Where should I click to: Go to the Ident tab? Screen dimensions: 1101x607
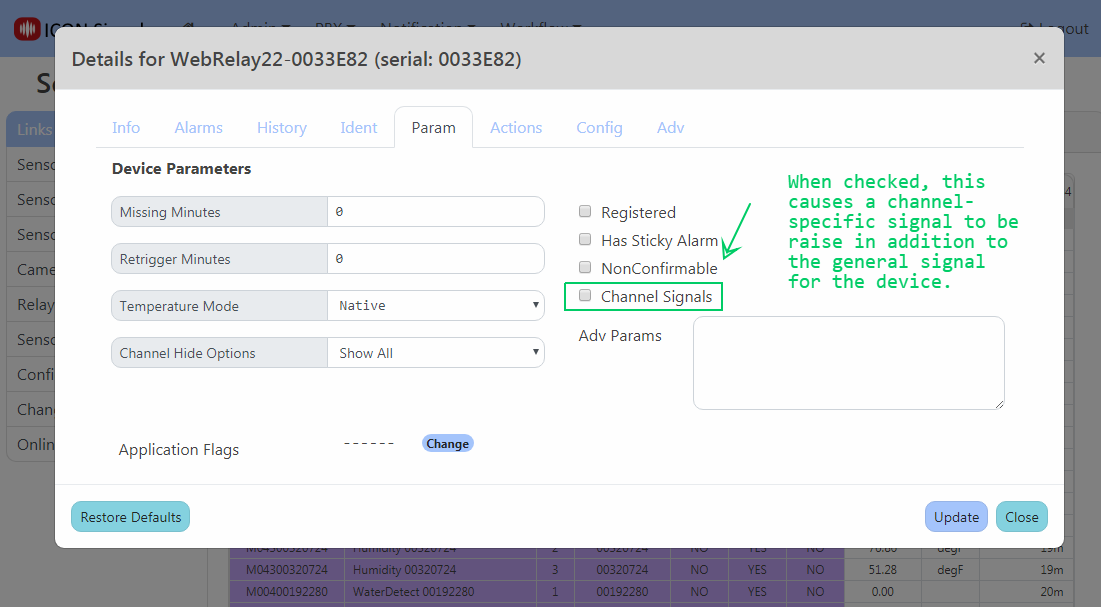tap(358, 128)
